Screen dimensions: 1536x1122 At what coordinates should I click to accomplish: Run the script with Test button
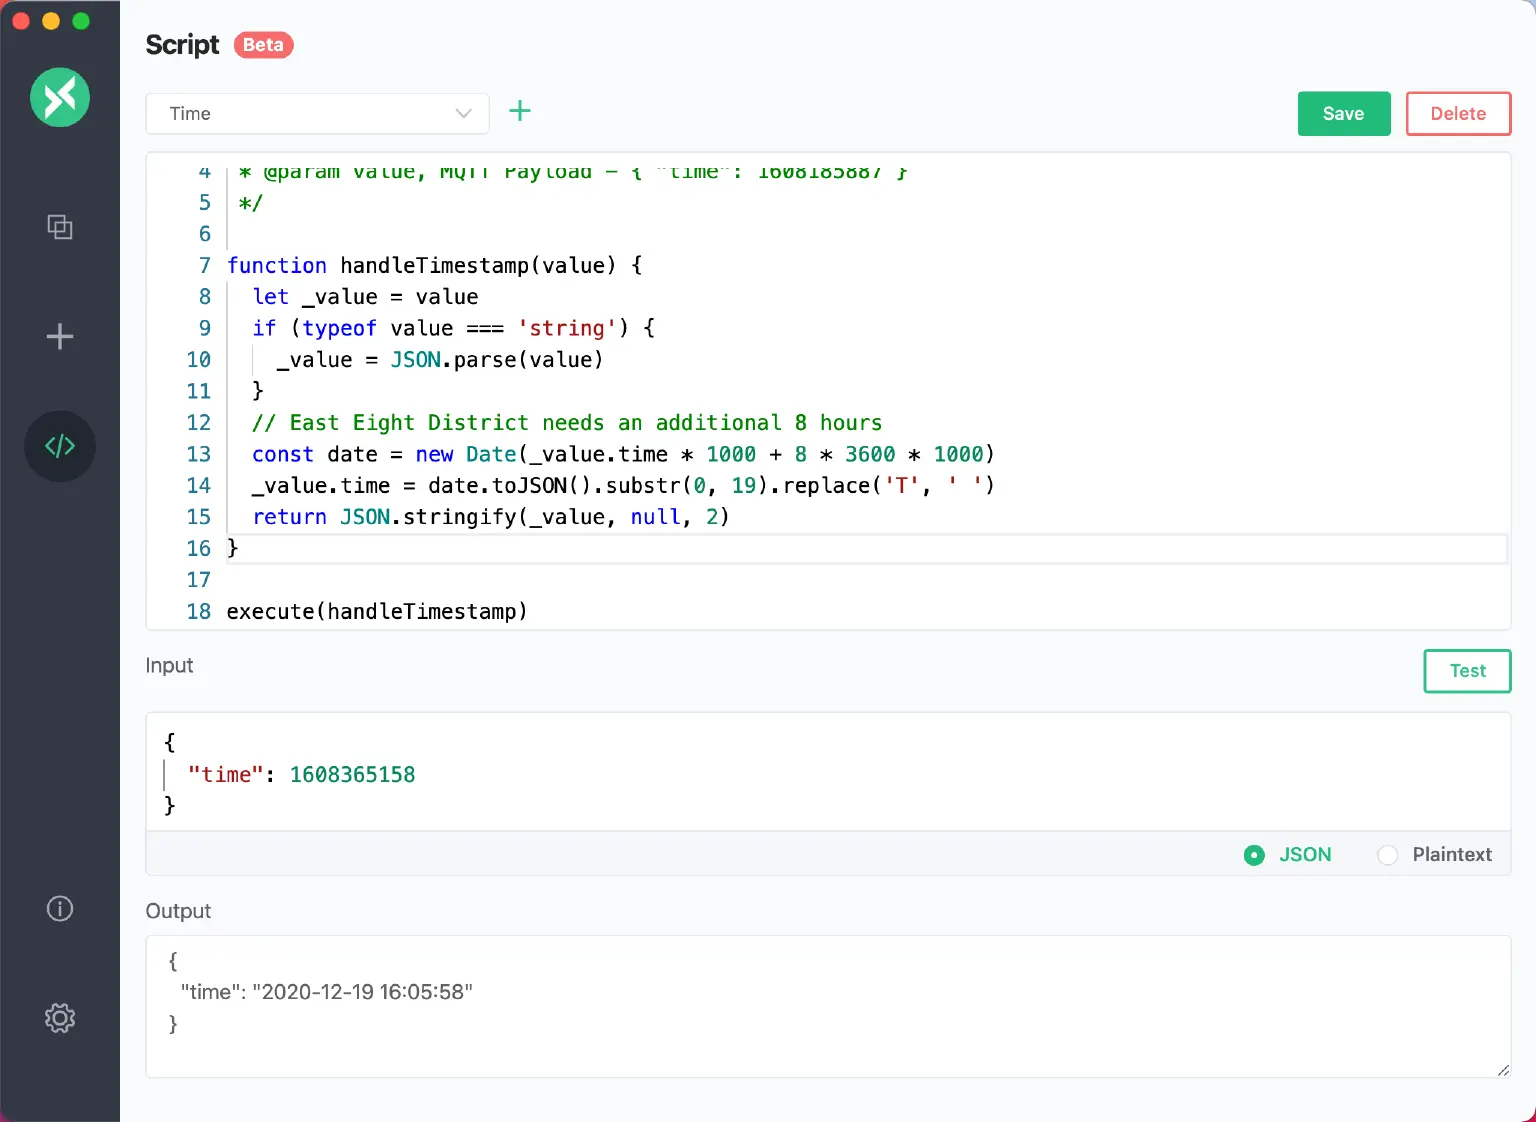pos(1466,671)
